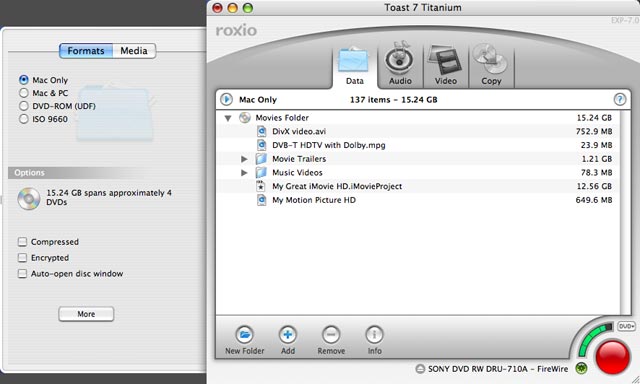Click the DVD disc icon in Options
Viewport: 640px width, 384px height.
pyautogui.click(x=29, y=199)
